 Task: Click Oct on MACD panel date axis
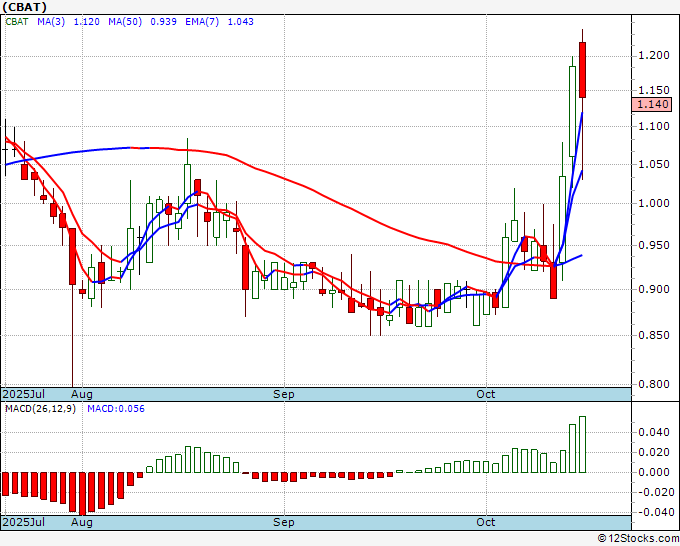coord(485,522)
